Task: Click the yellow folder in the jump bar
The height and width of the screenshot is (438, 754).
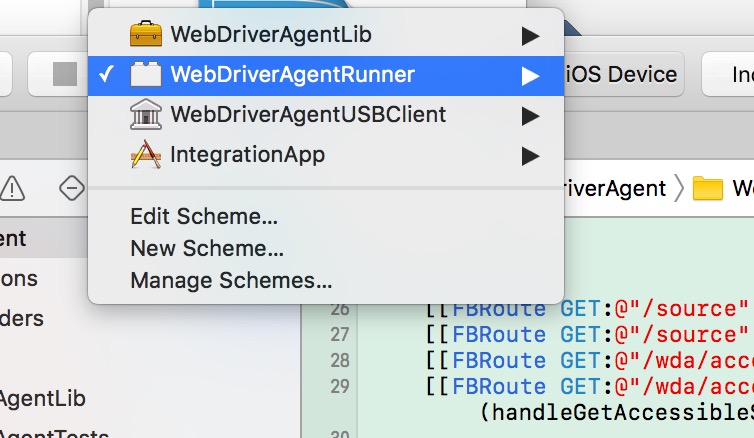Action: coord(707,188)
